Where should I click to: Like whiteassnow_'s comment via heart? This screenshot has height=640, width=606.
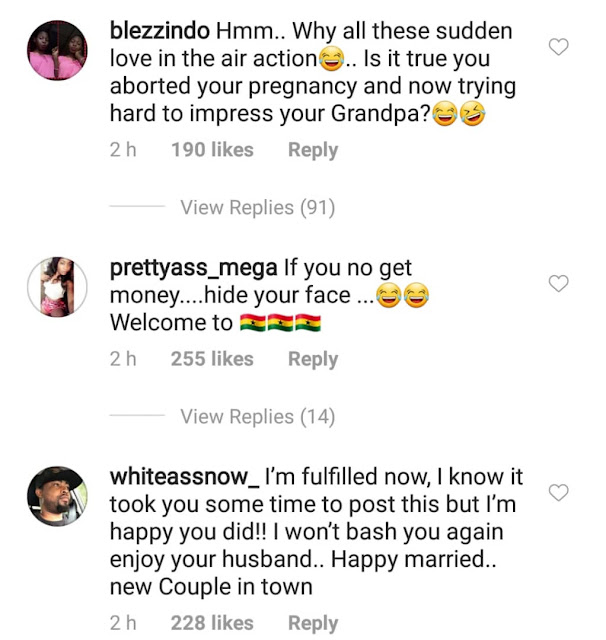pyautogui.click(x=558, y=492)
